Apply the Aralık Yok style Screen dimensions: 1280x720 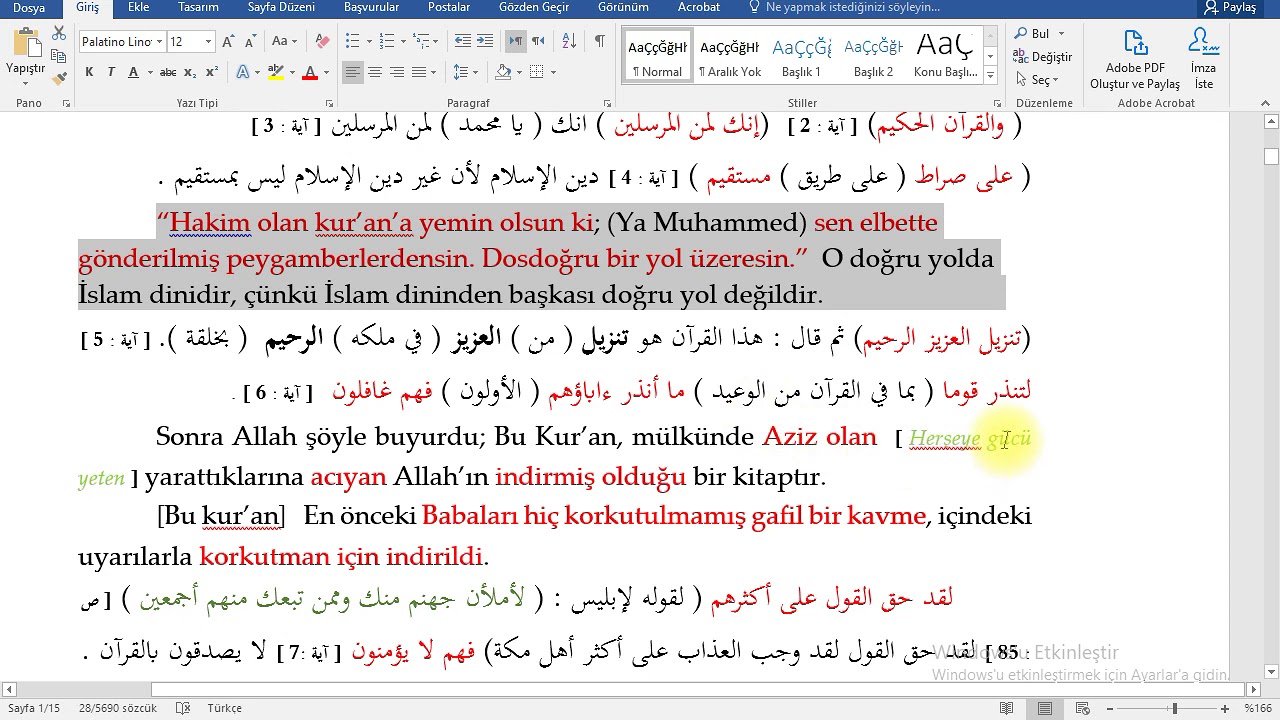point(730,57)
